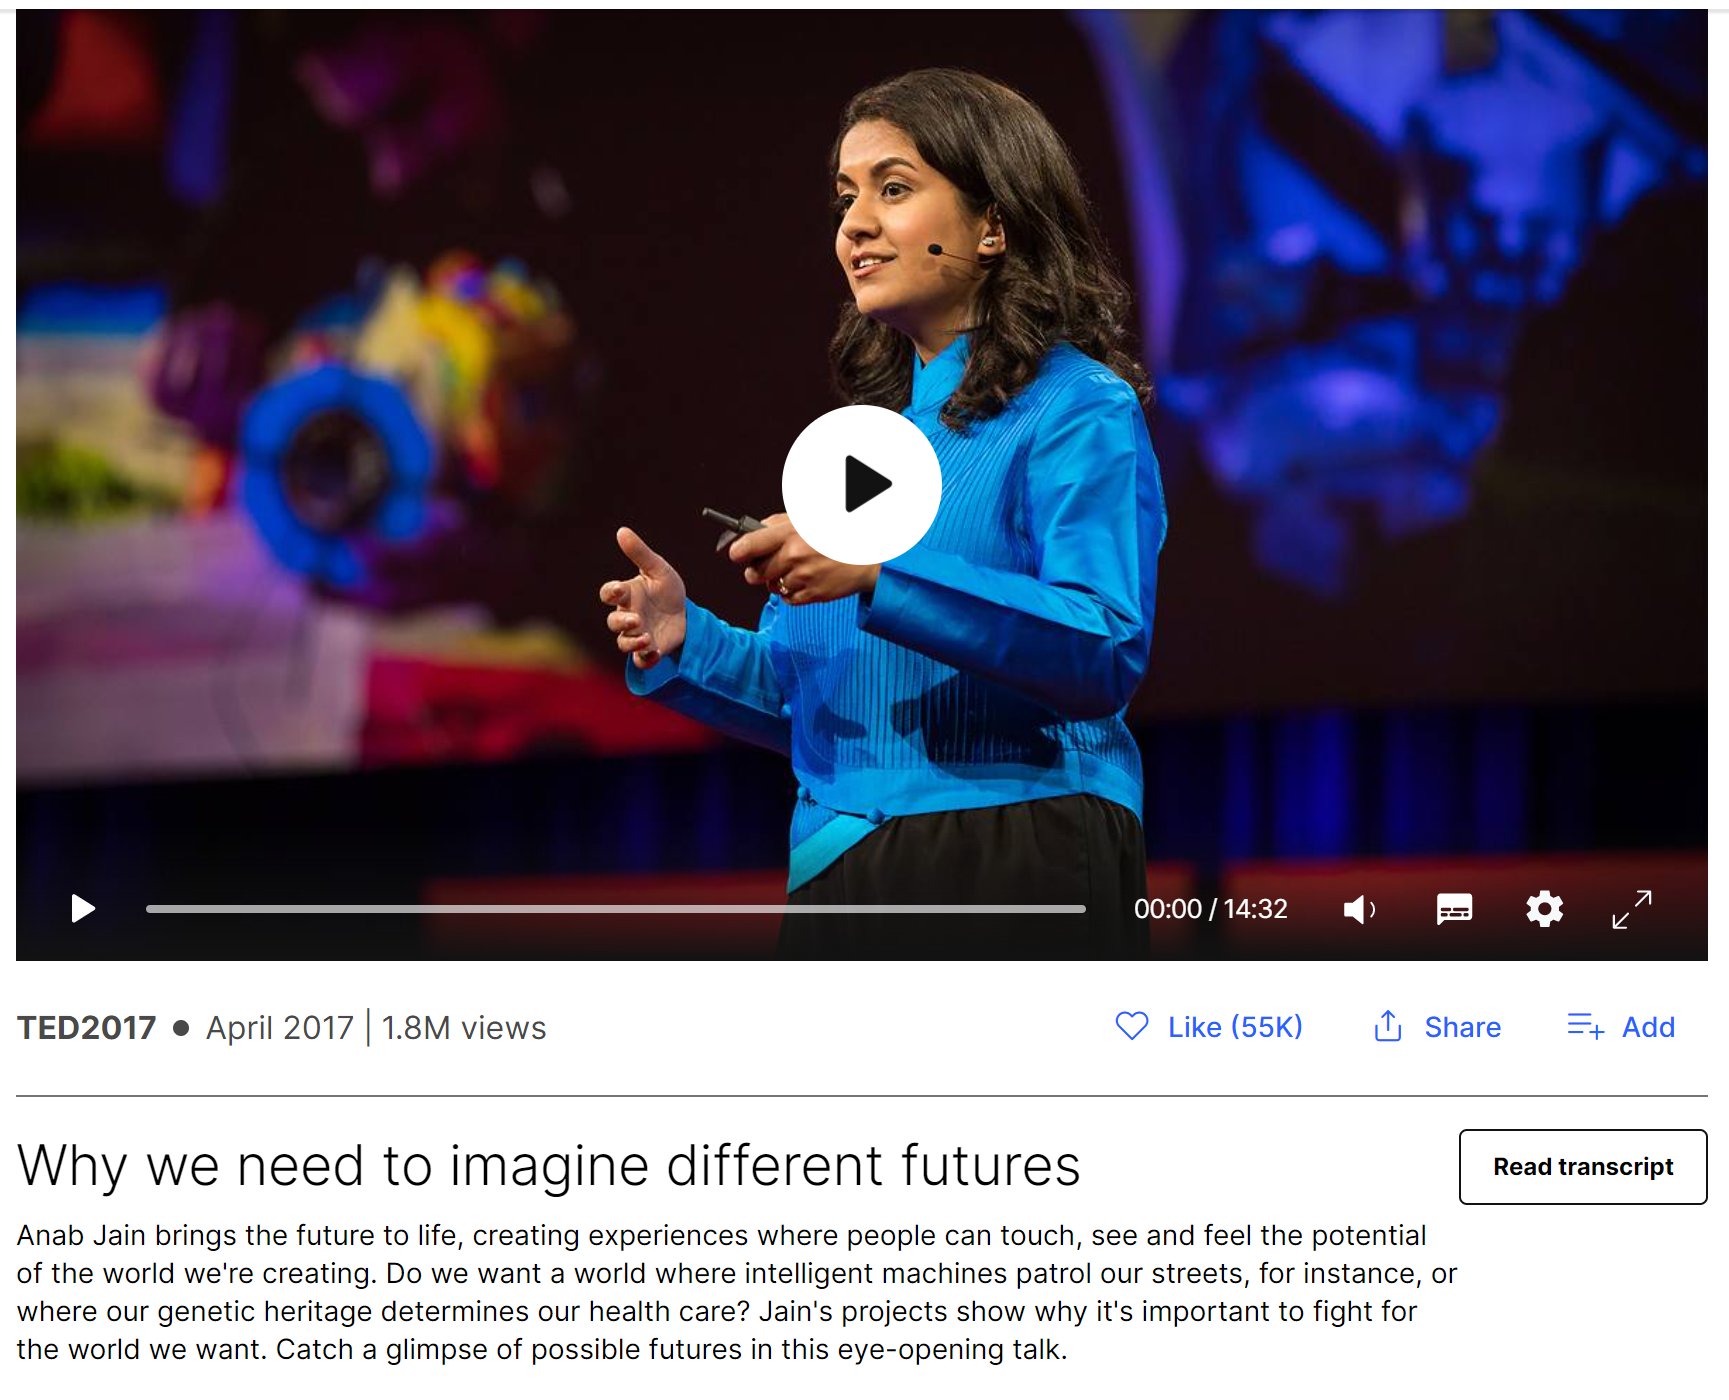1729x1400 pixels.
Task: Click the large center play button
Action: coord(861,485)
